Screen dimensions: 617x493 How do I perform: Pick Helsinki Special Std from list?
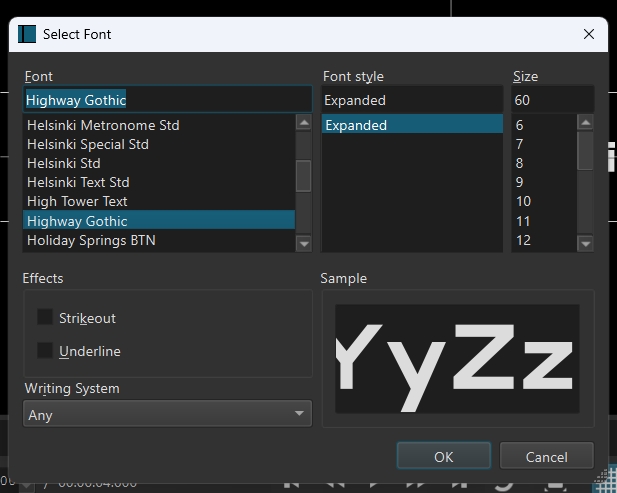pos(88,144)
